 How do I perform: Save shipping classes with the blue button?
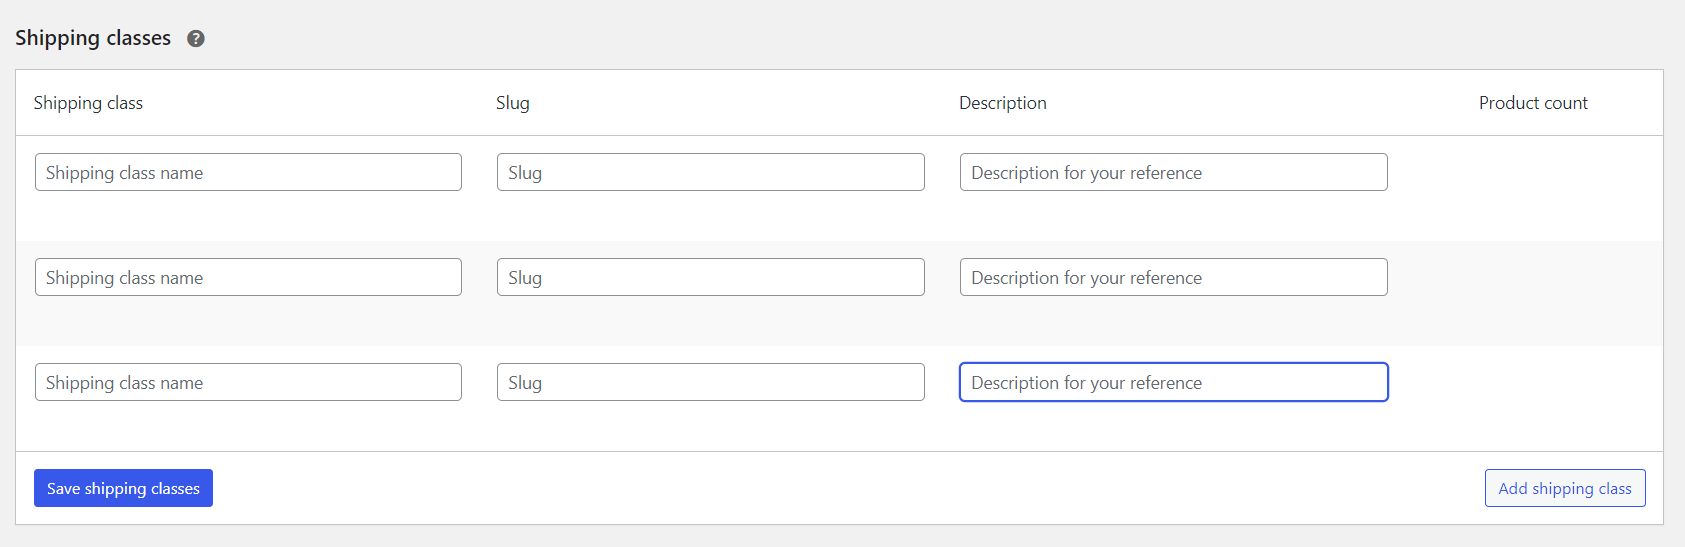pos(123,488)
